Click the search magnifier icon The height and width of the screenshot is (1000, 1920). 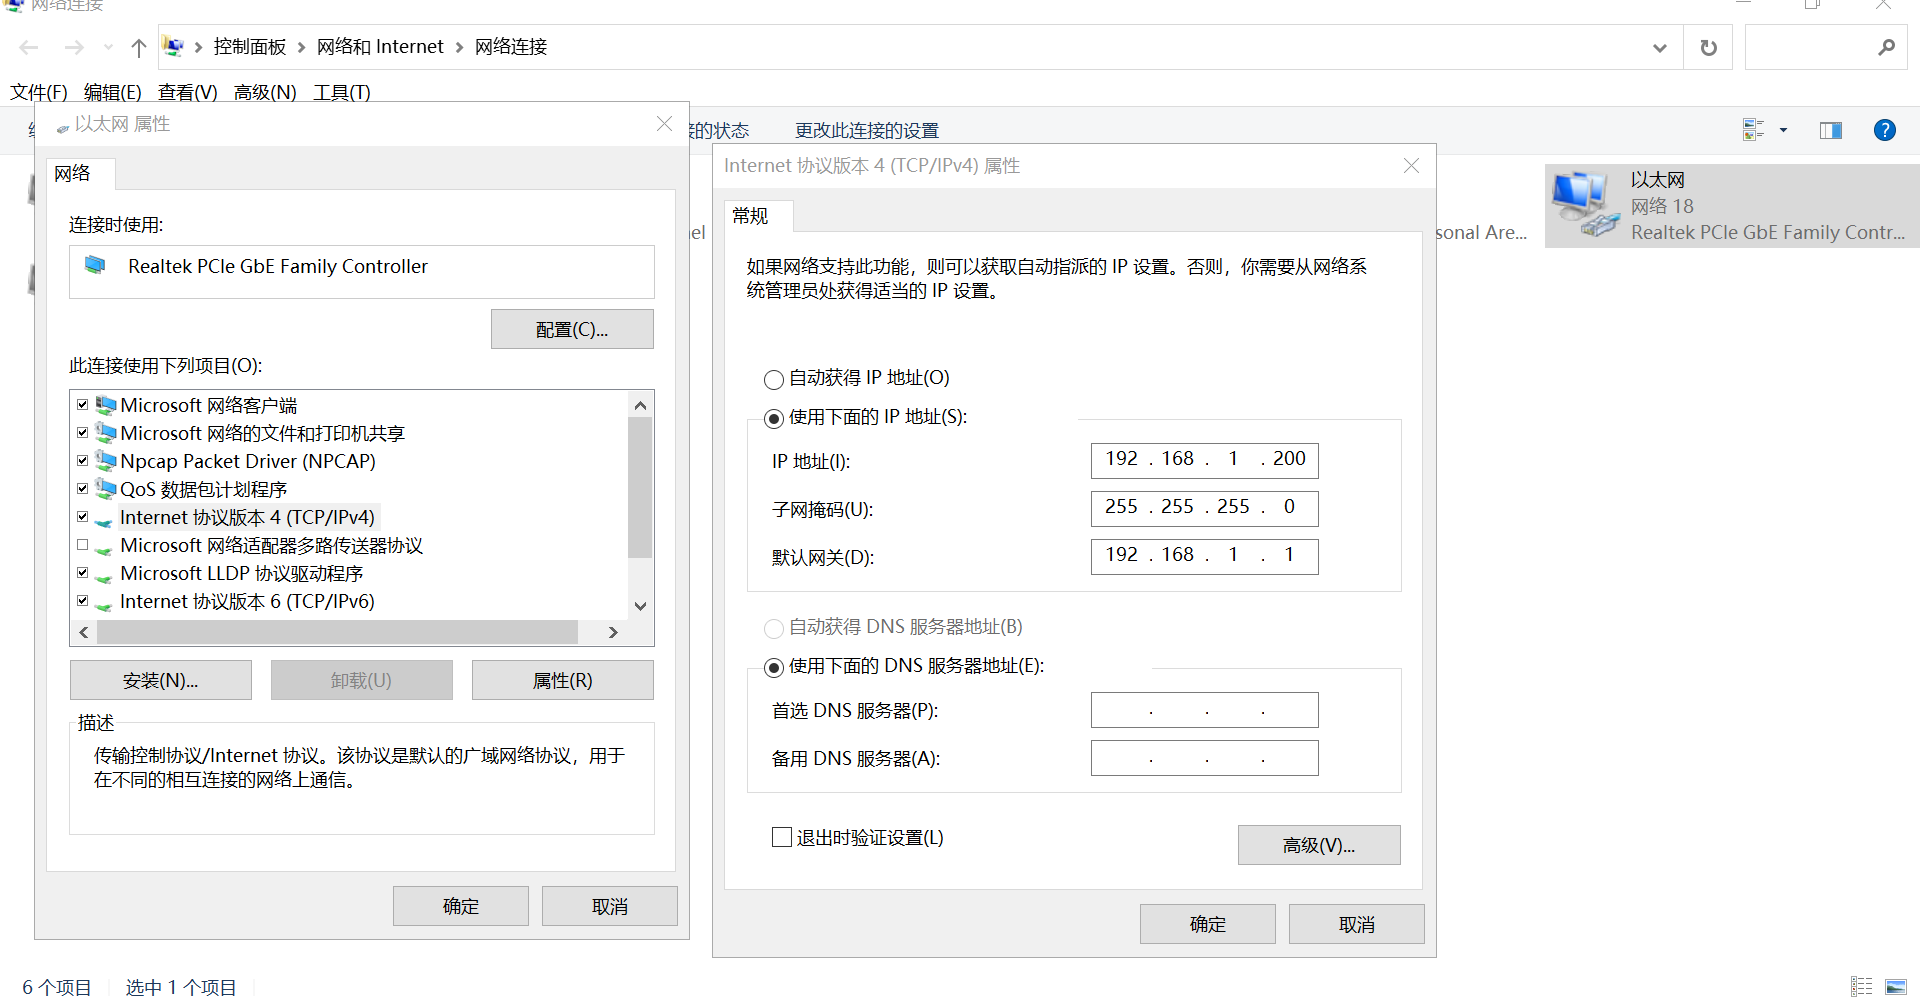1886,47
